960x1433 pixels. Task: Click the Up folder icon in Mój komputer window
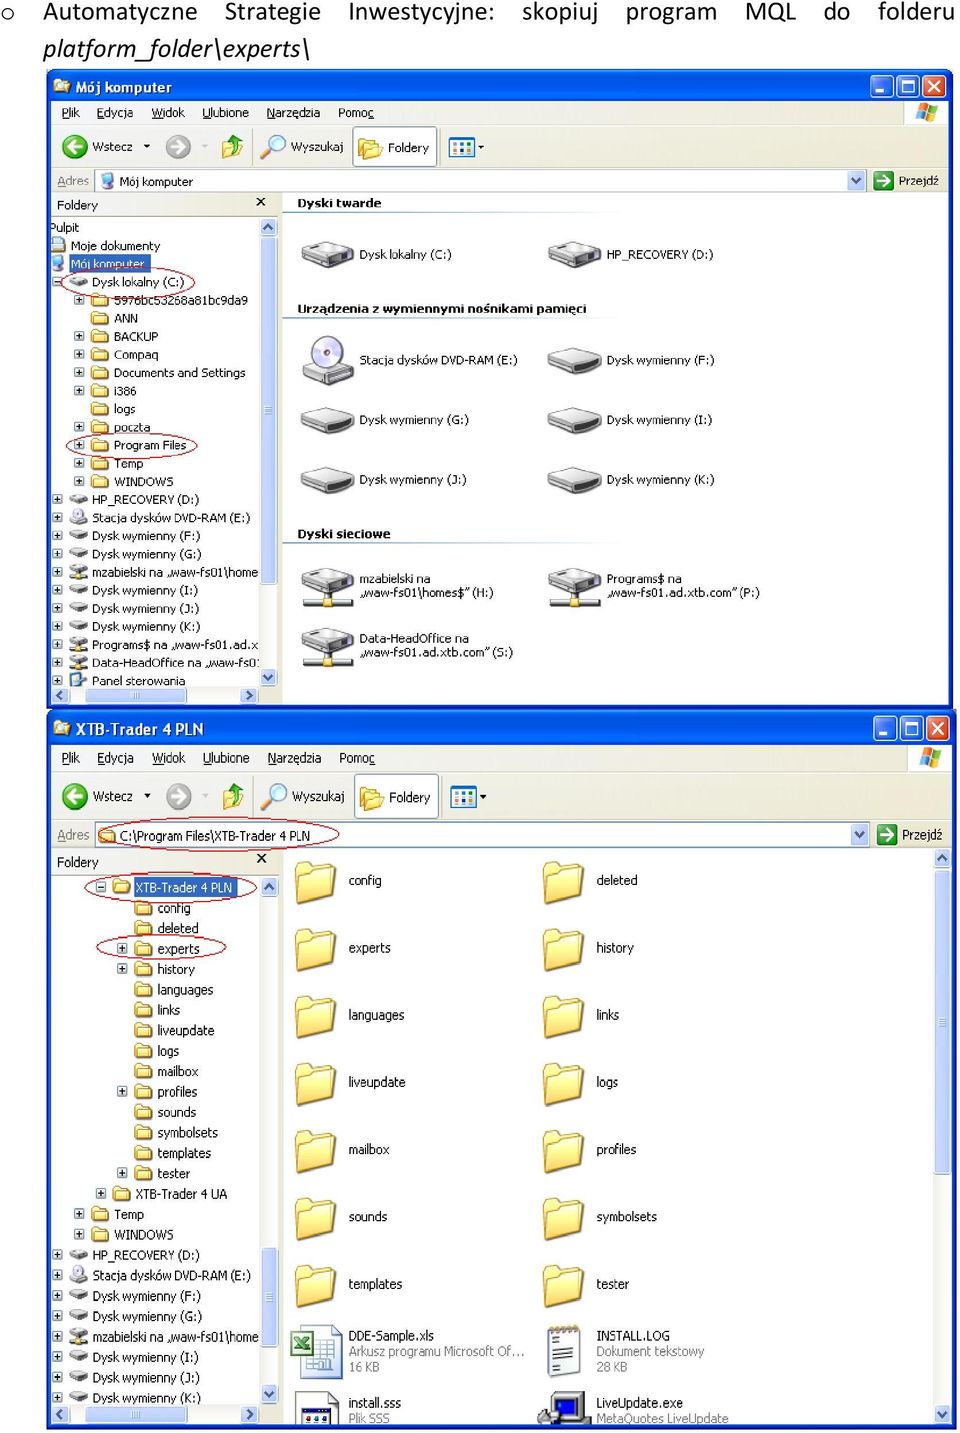232,147
